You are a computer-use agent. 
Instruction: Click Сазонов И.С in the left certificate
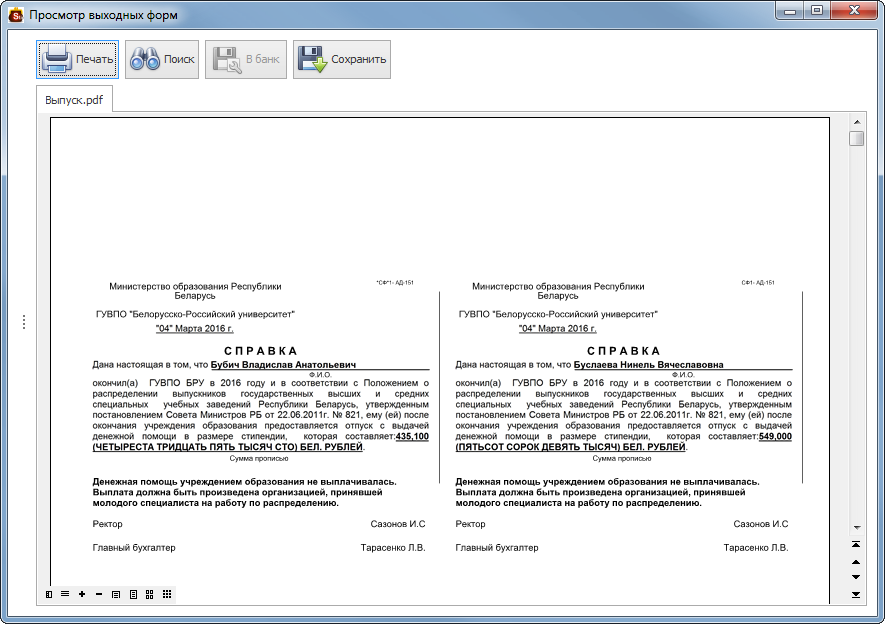398,524
